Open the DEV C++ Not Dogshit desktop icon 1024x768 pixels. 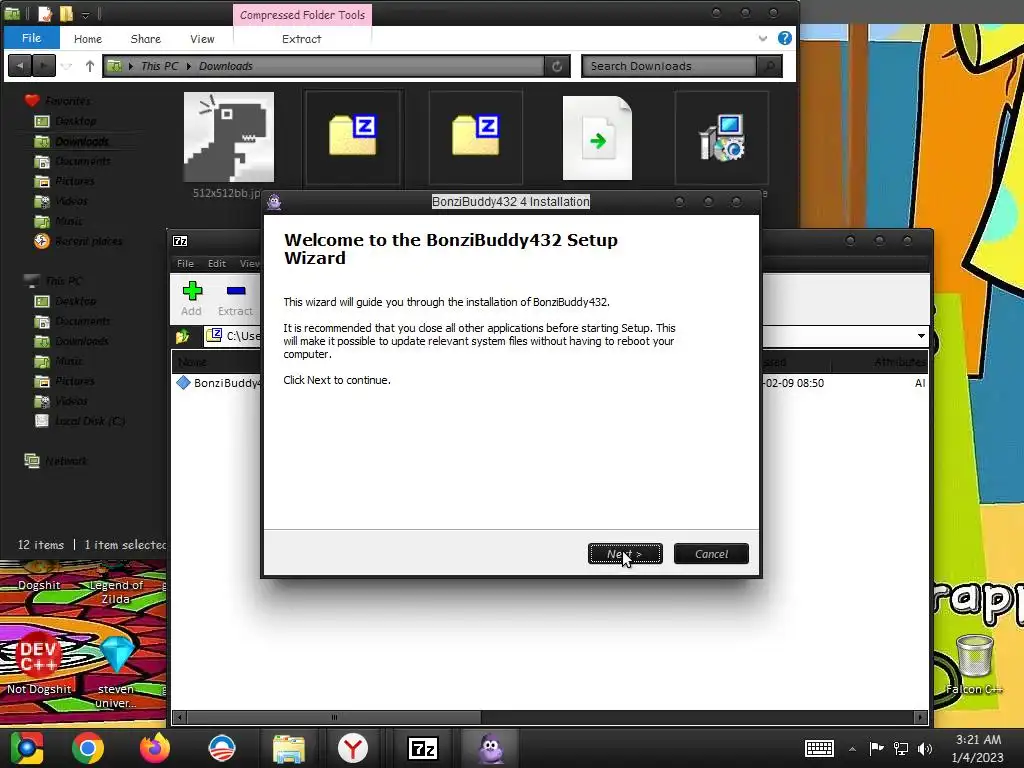click(39, 663)
